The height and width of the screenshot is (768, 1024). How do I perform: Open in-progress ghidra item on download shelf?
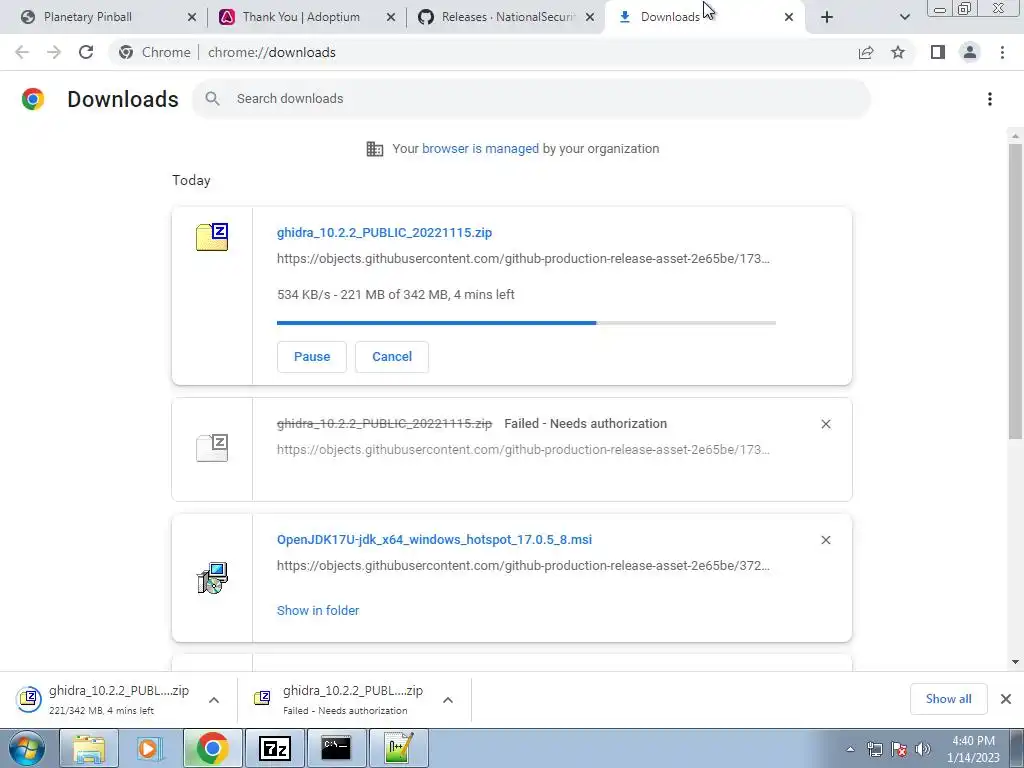click(104, 699)
